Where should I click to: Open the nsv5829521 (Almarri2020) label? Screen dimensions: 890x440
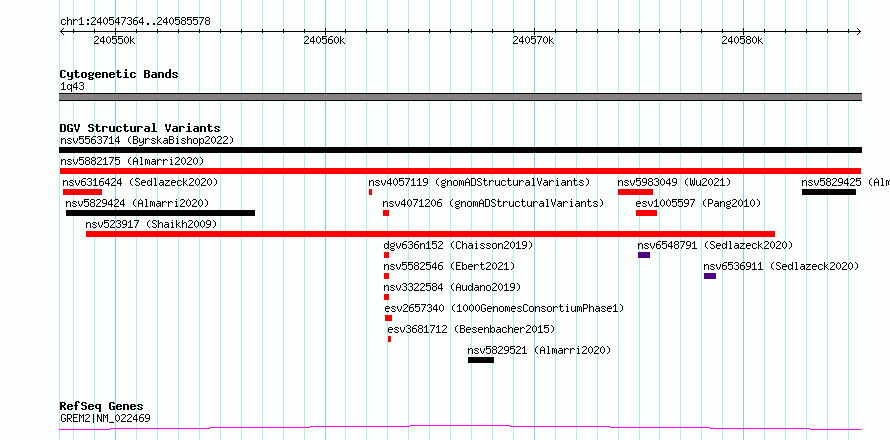coord(539,350)
